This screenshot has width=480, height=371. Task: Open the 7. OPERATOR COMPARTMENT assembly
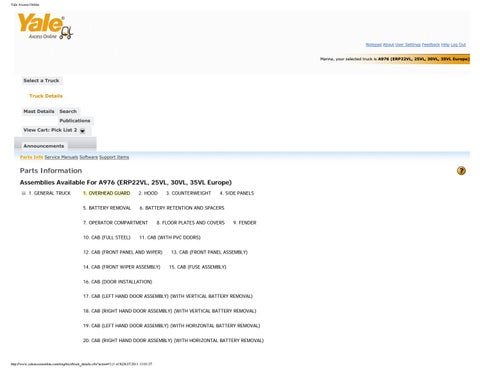(x=115, y=223)
